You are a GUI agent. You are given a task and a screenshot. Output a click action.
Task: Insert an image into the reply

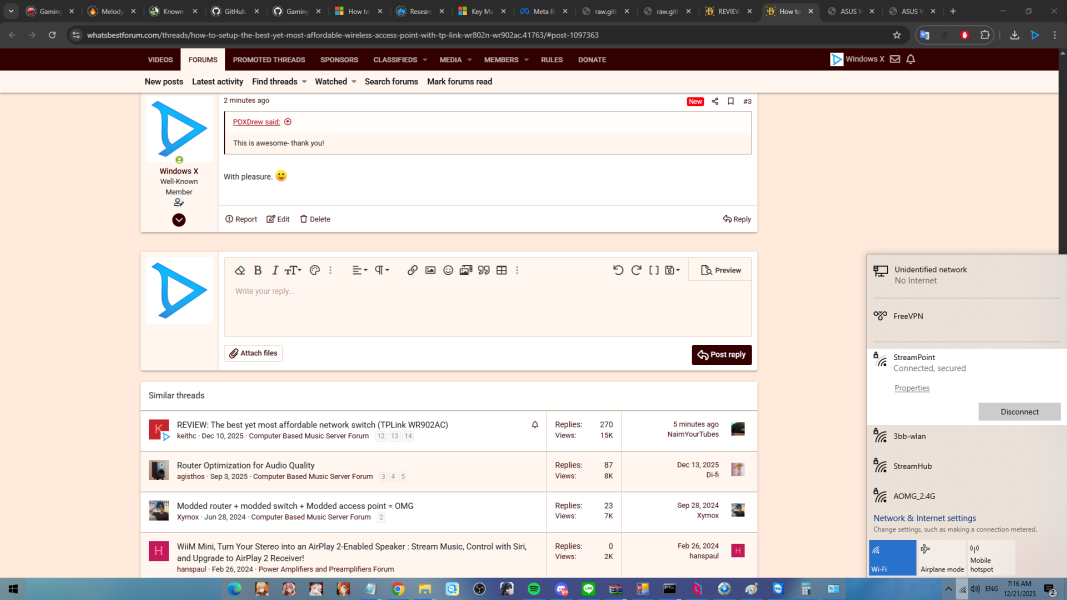[x=430, y=270]
